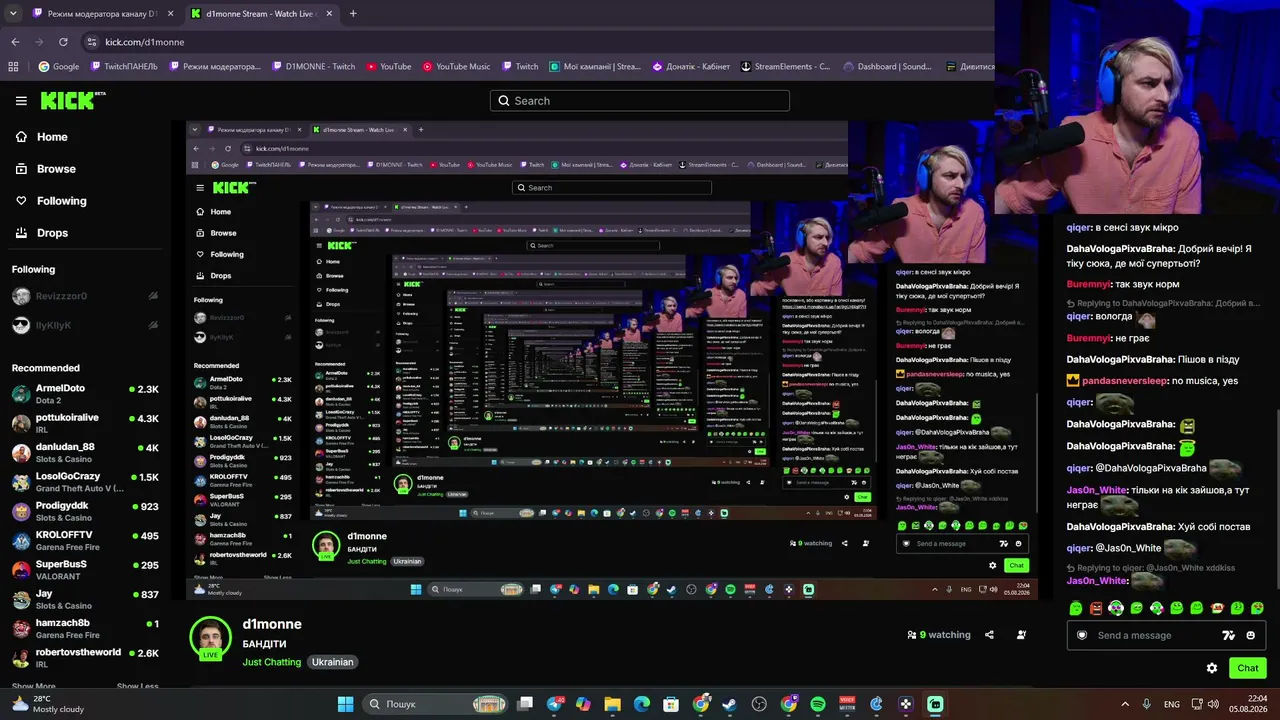
Task: Open Jay recommended channel
Action: (x=85, y=599)
